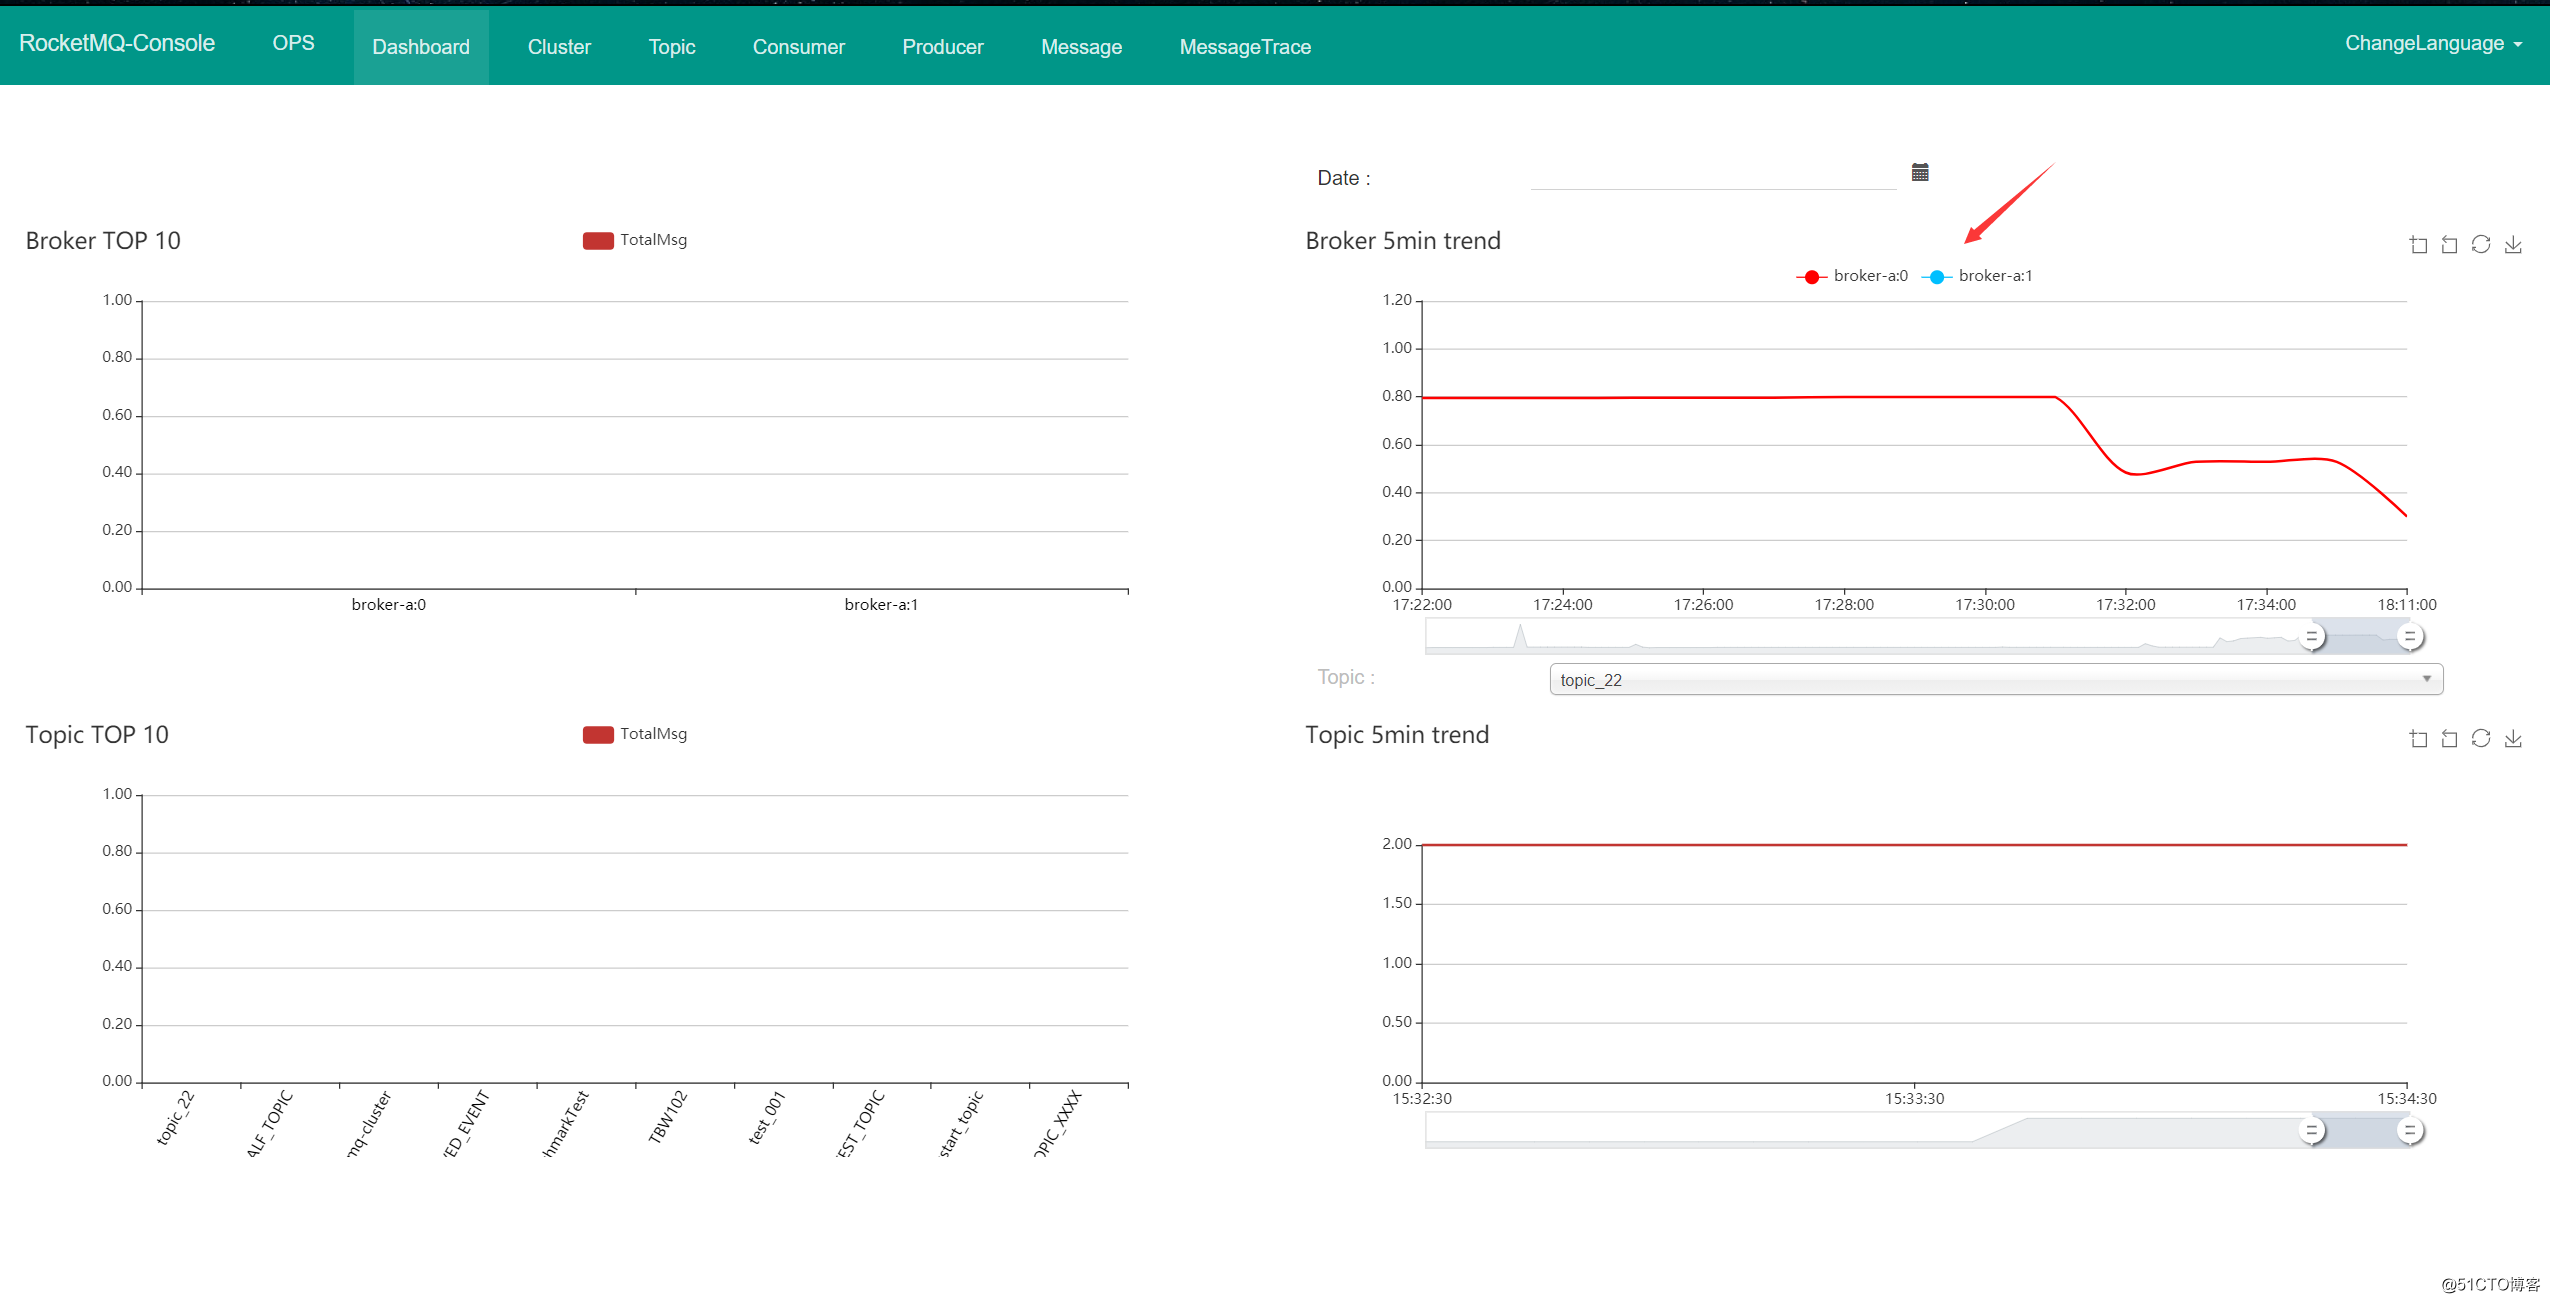The width and height of the screenshot is (2550, 1303).
Task: Click the fullscreen icon for Broker 5min trend
Action: click(x=2420, y=246)
